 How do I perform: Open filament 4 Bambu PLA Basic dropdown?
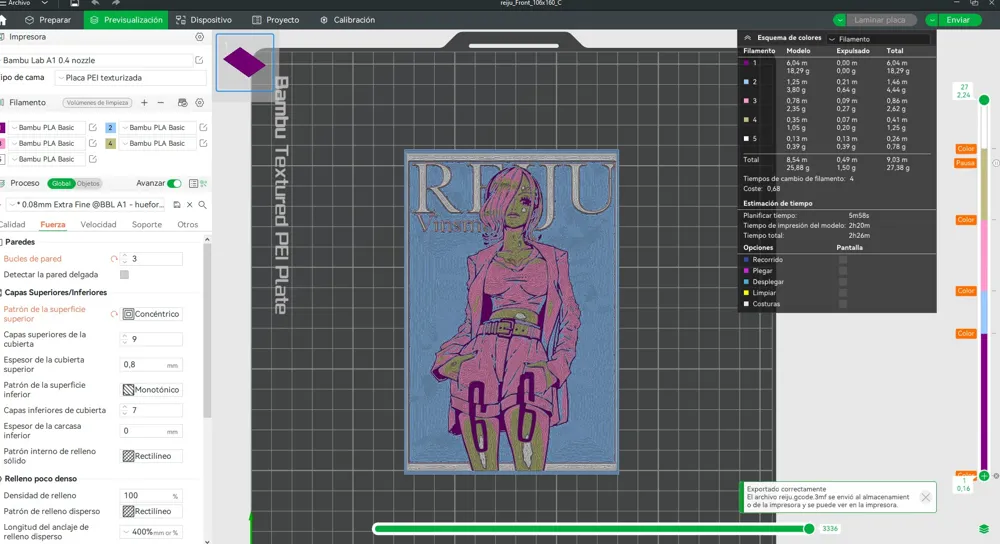(157, 143)
